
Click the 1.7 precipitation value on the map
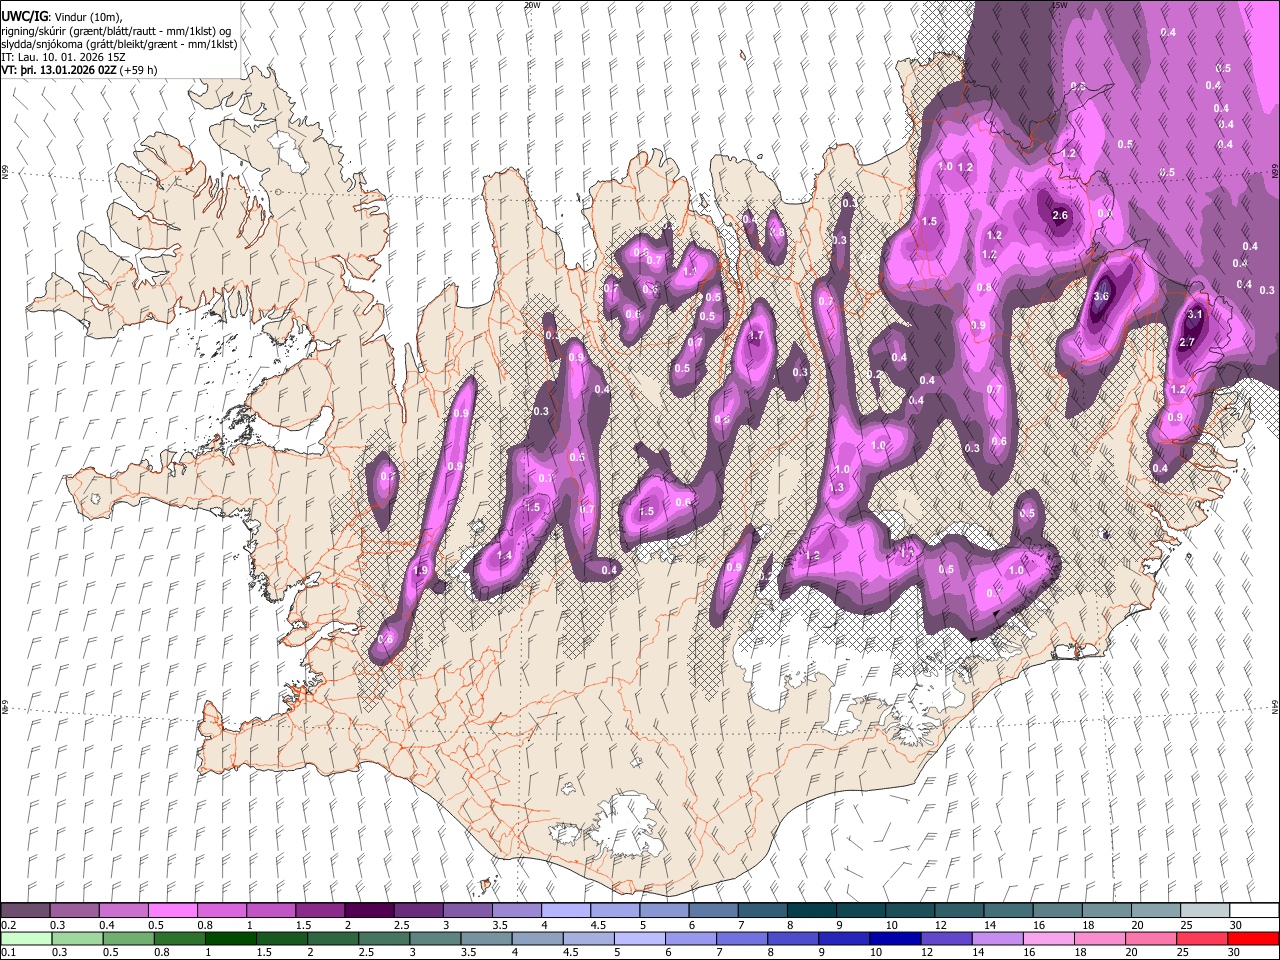tap(756, 336)
